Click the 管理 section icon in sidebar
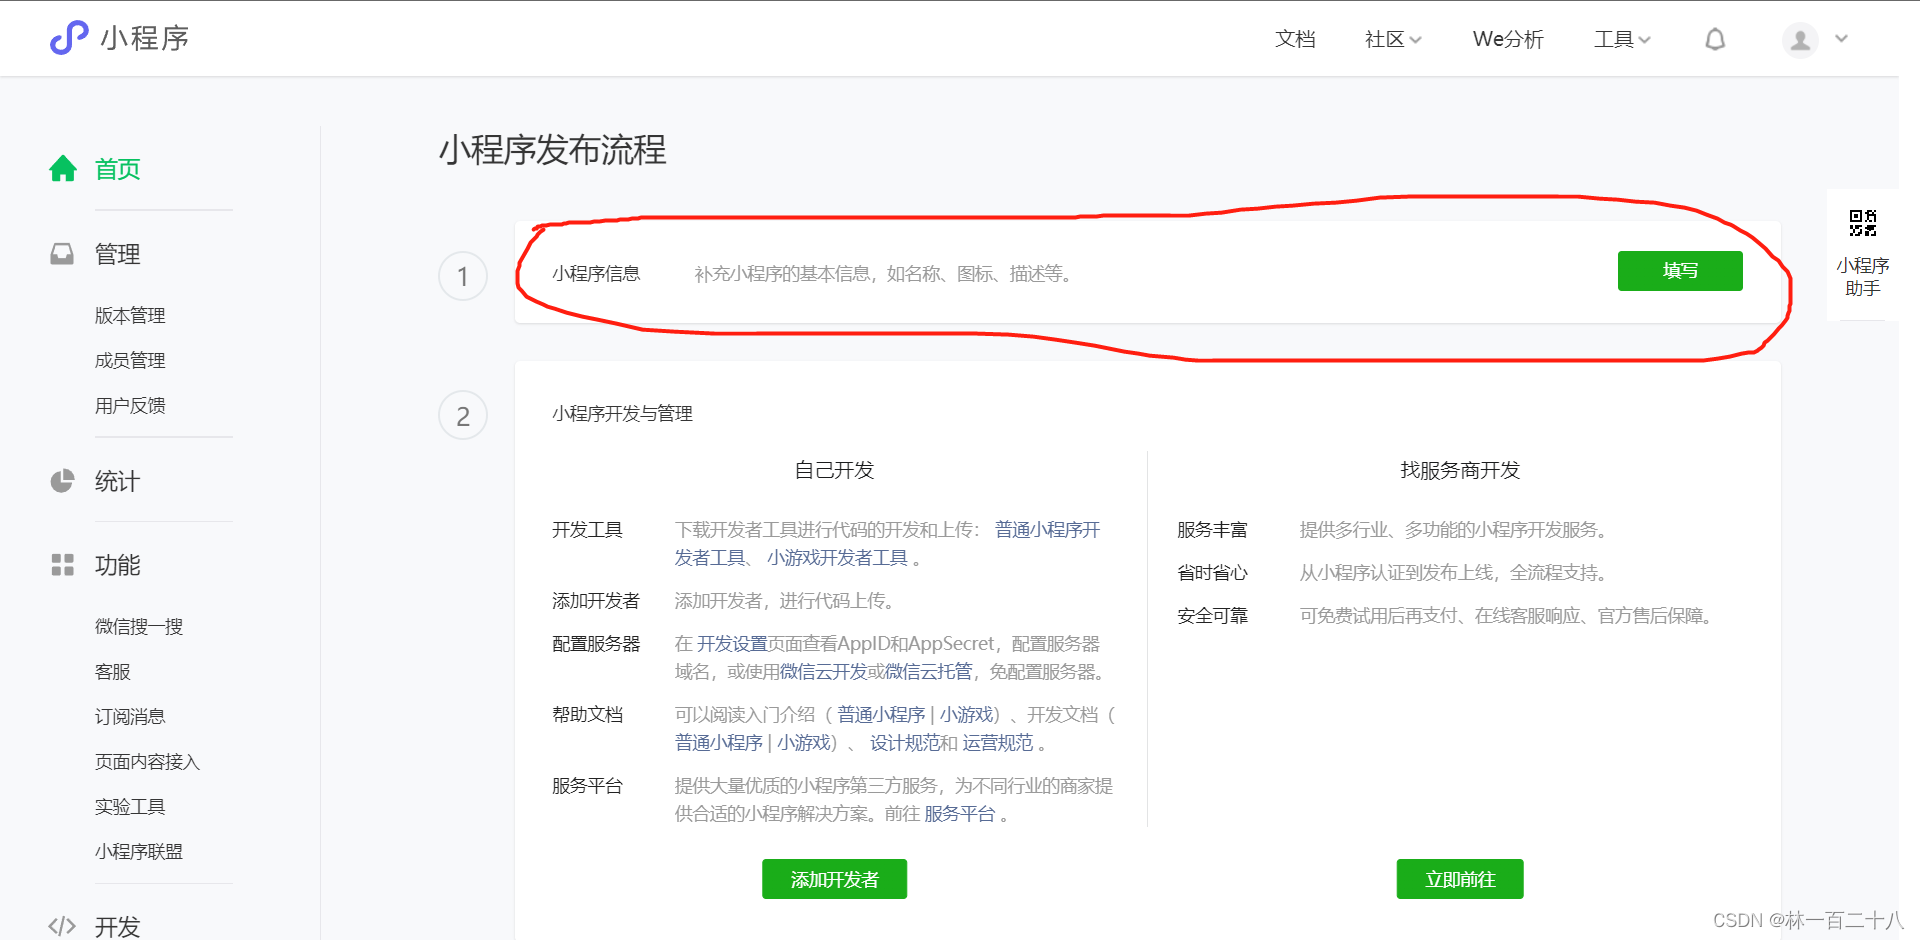Screen dimensions: 1920x940 [x=62, y=253]
